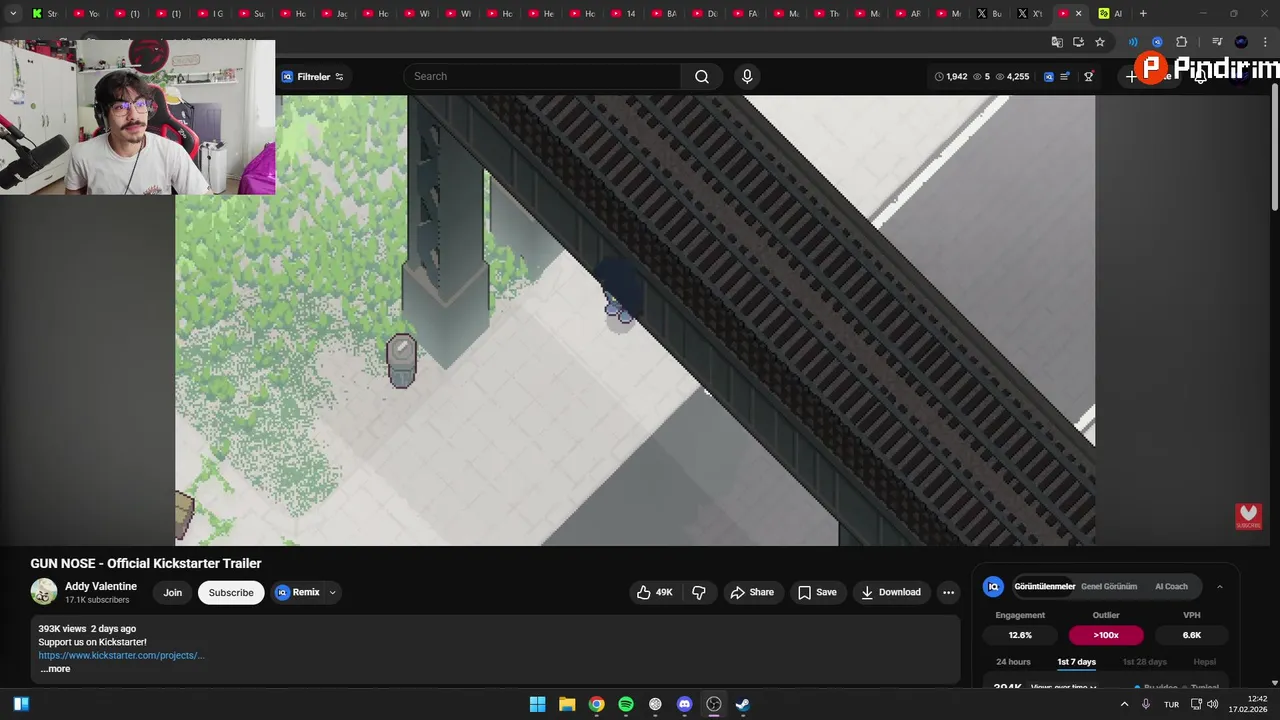
Task: Open the three-dot more actions menu
Action: click(x=948, y=592)
